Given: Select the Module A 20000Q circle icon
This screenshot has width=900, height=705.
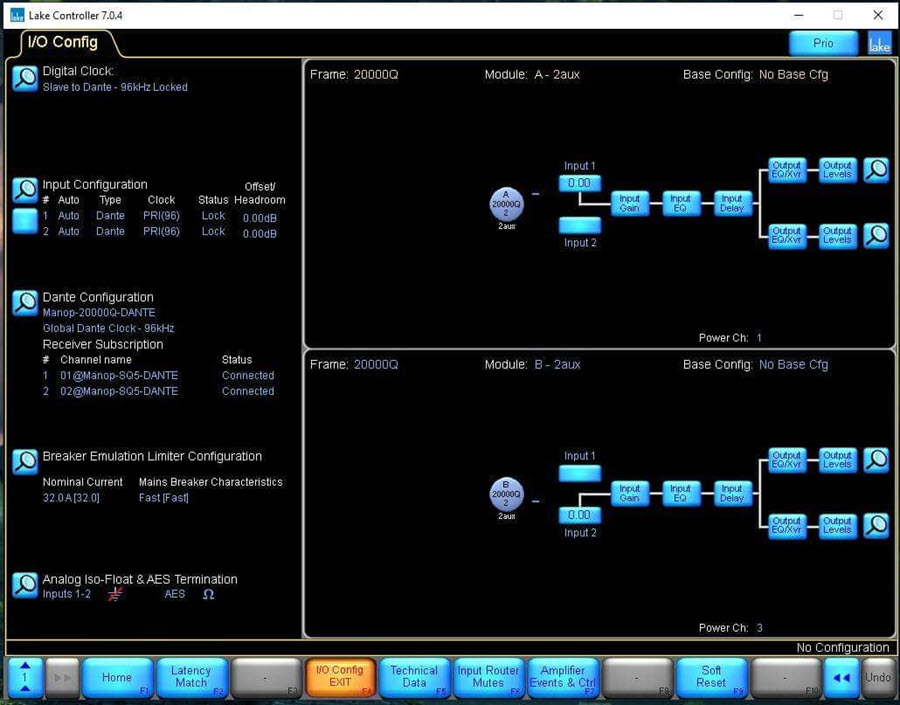Looking at the screenshot, I should 506,204.
